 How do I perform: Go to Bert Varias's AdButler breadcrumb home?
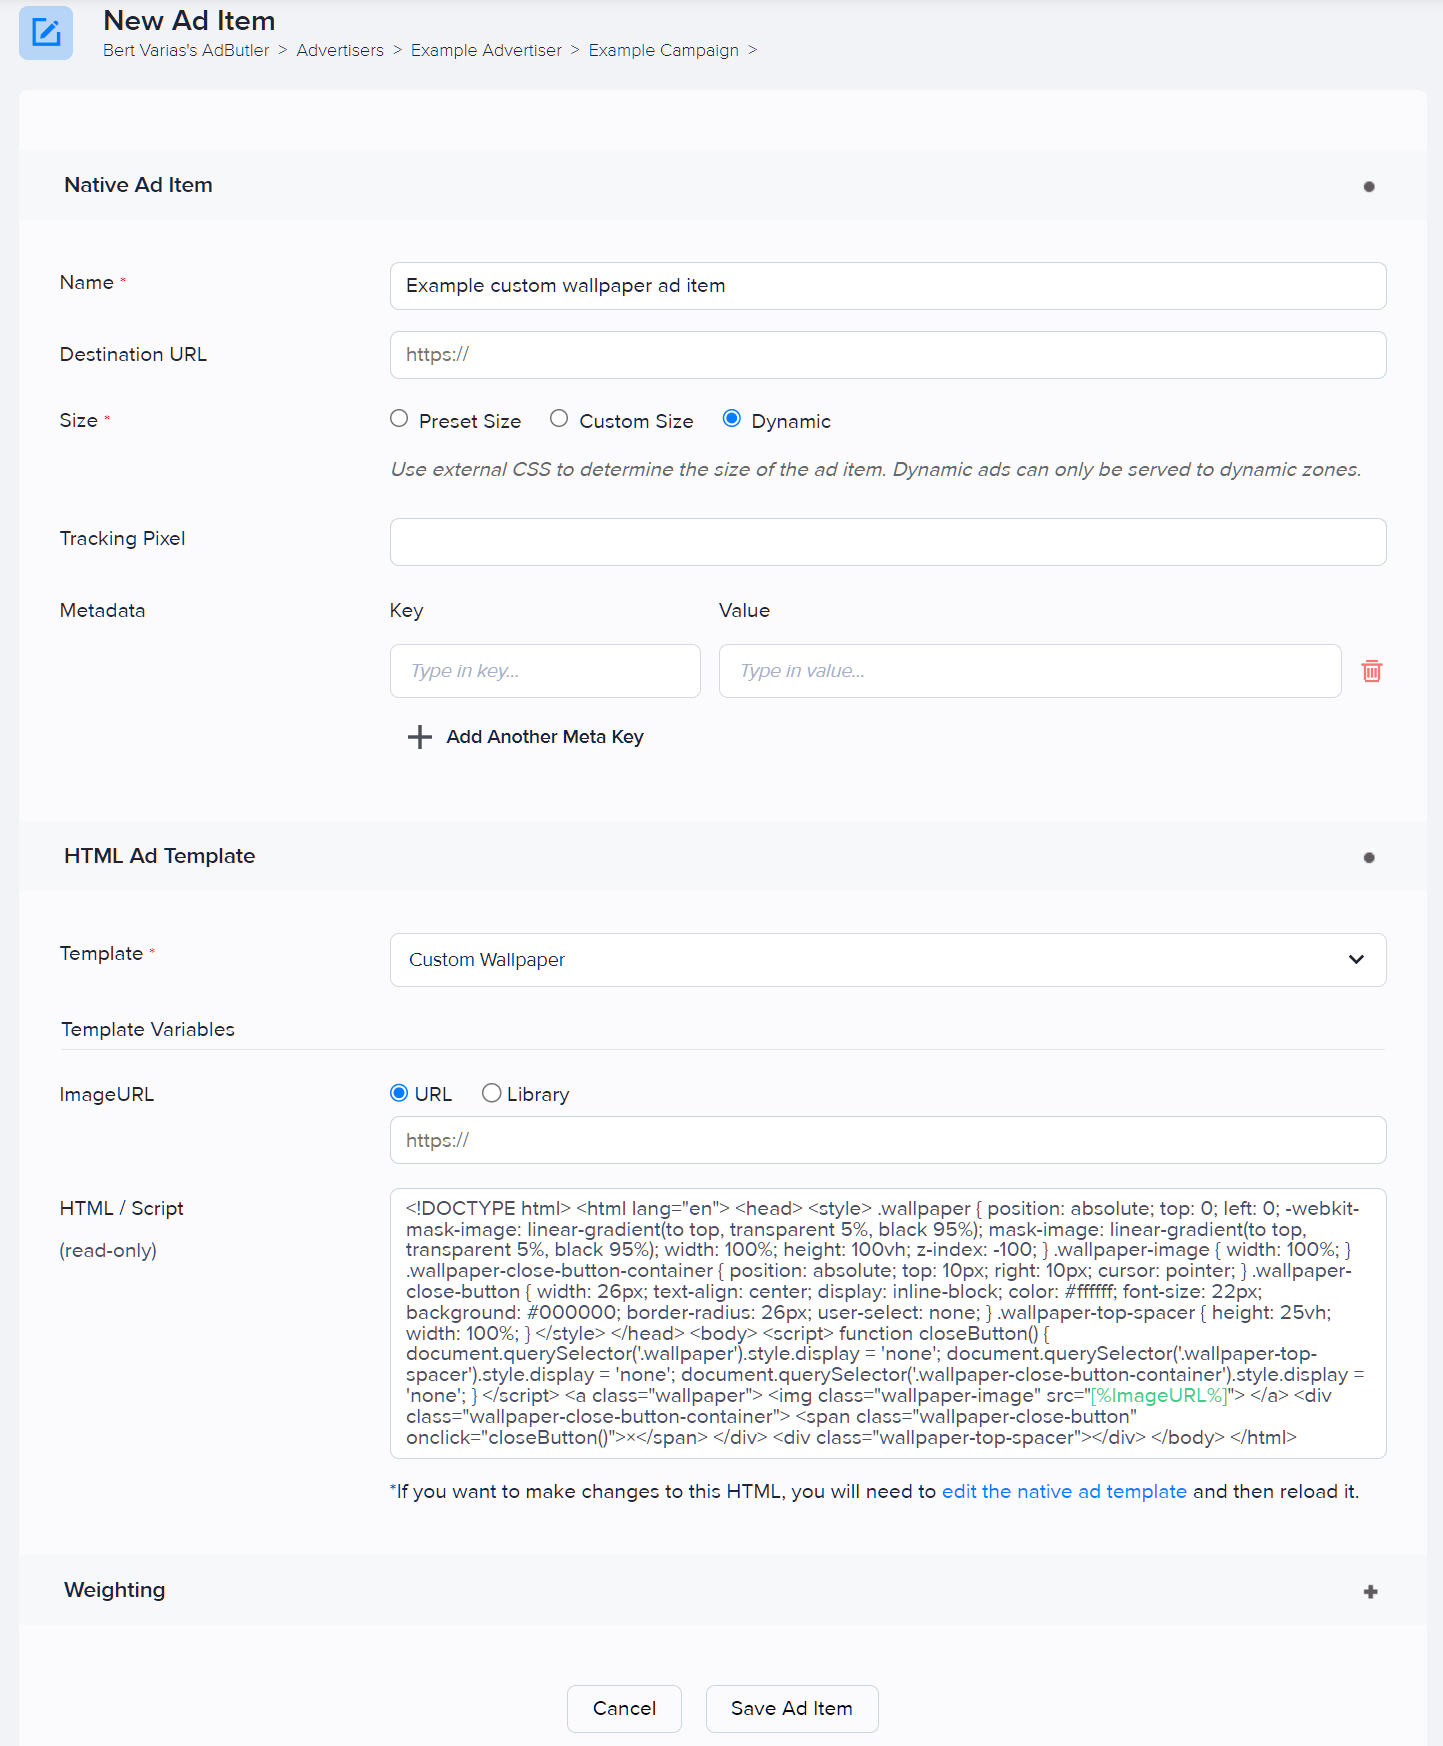point(186,50)
